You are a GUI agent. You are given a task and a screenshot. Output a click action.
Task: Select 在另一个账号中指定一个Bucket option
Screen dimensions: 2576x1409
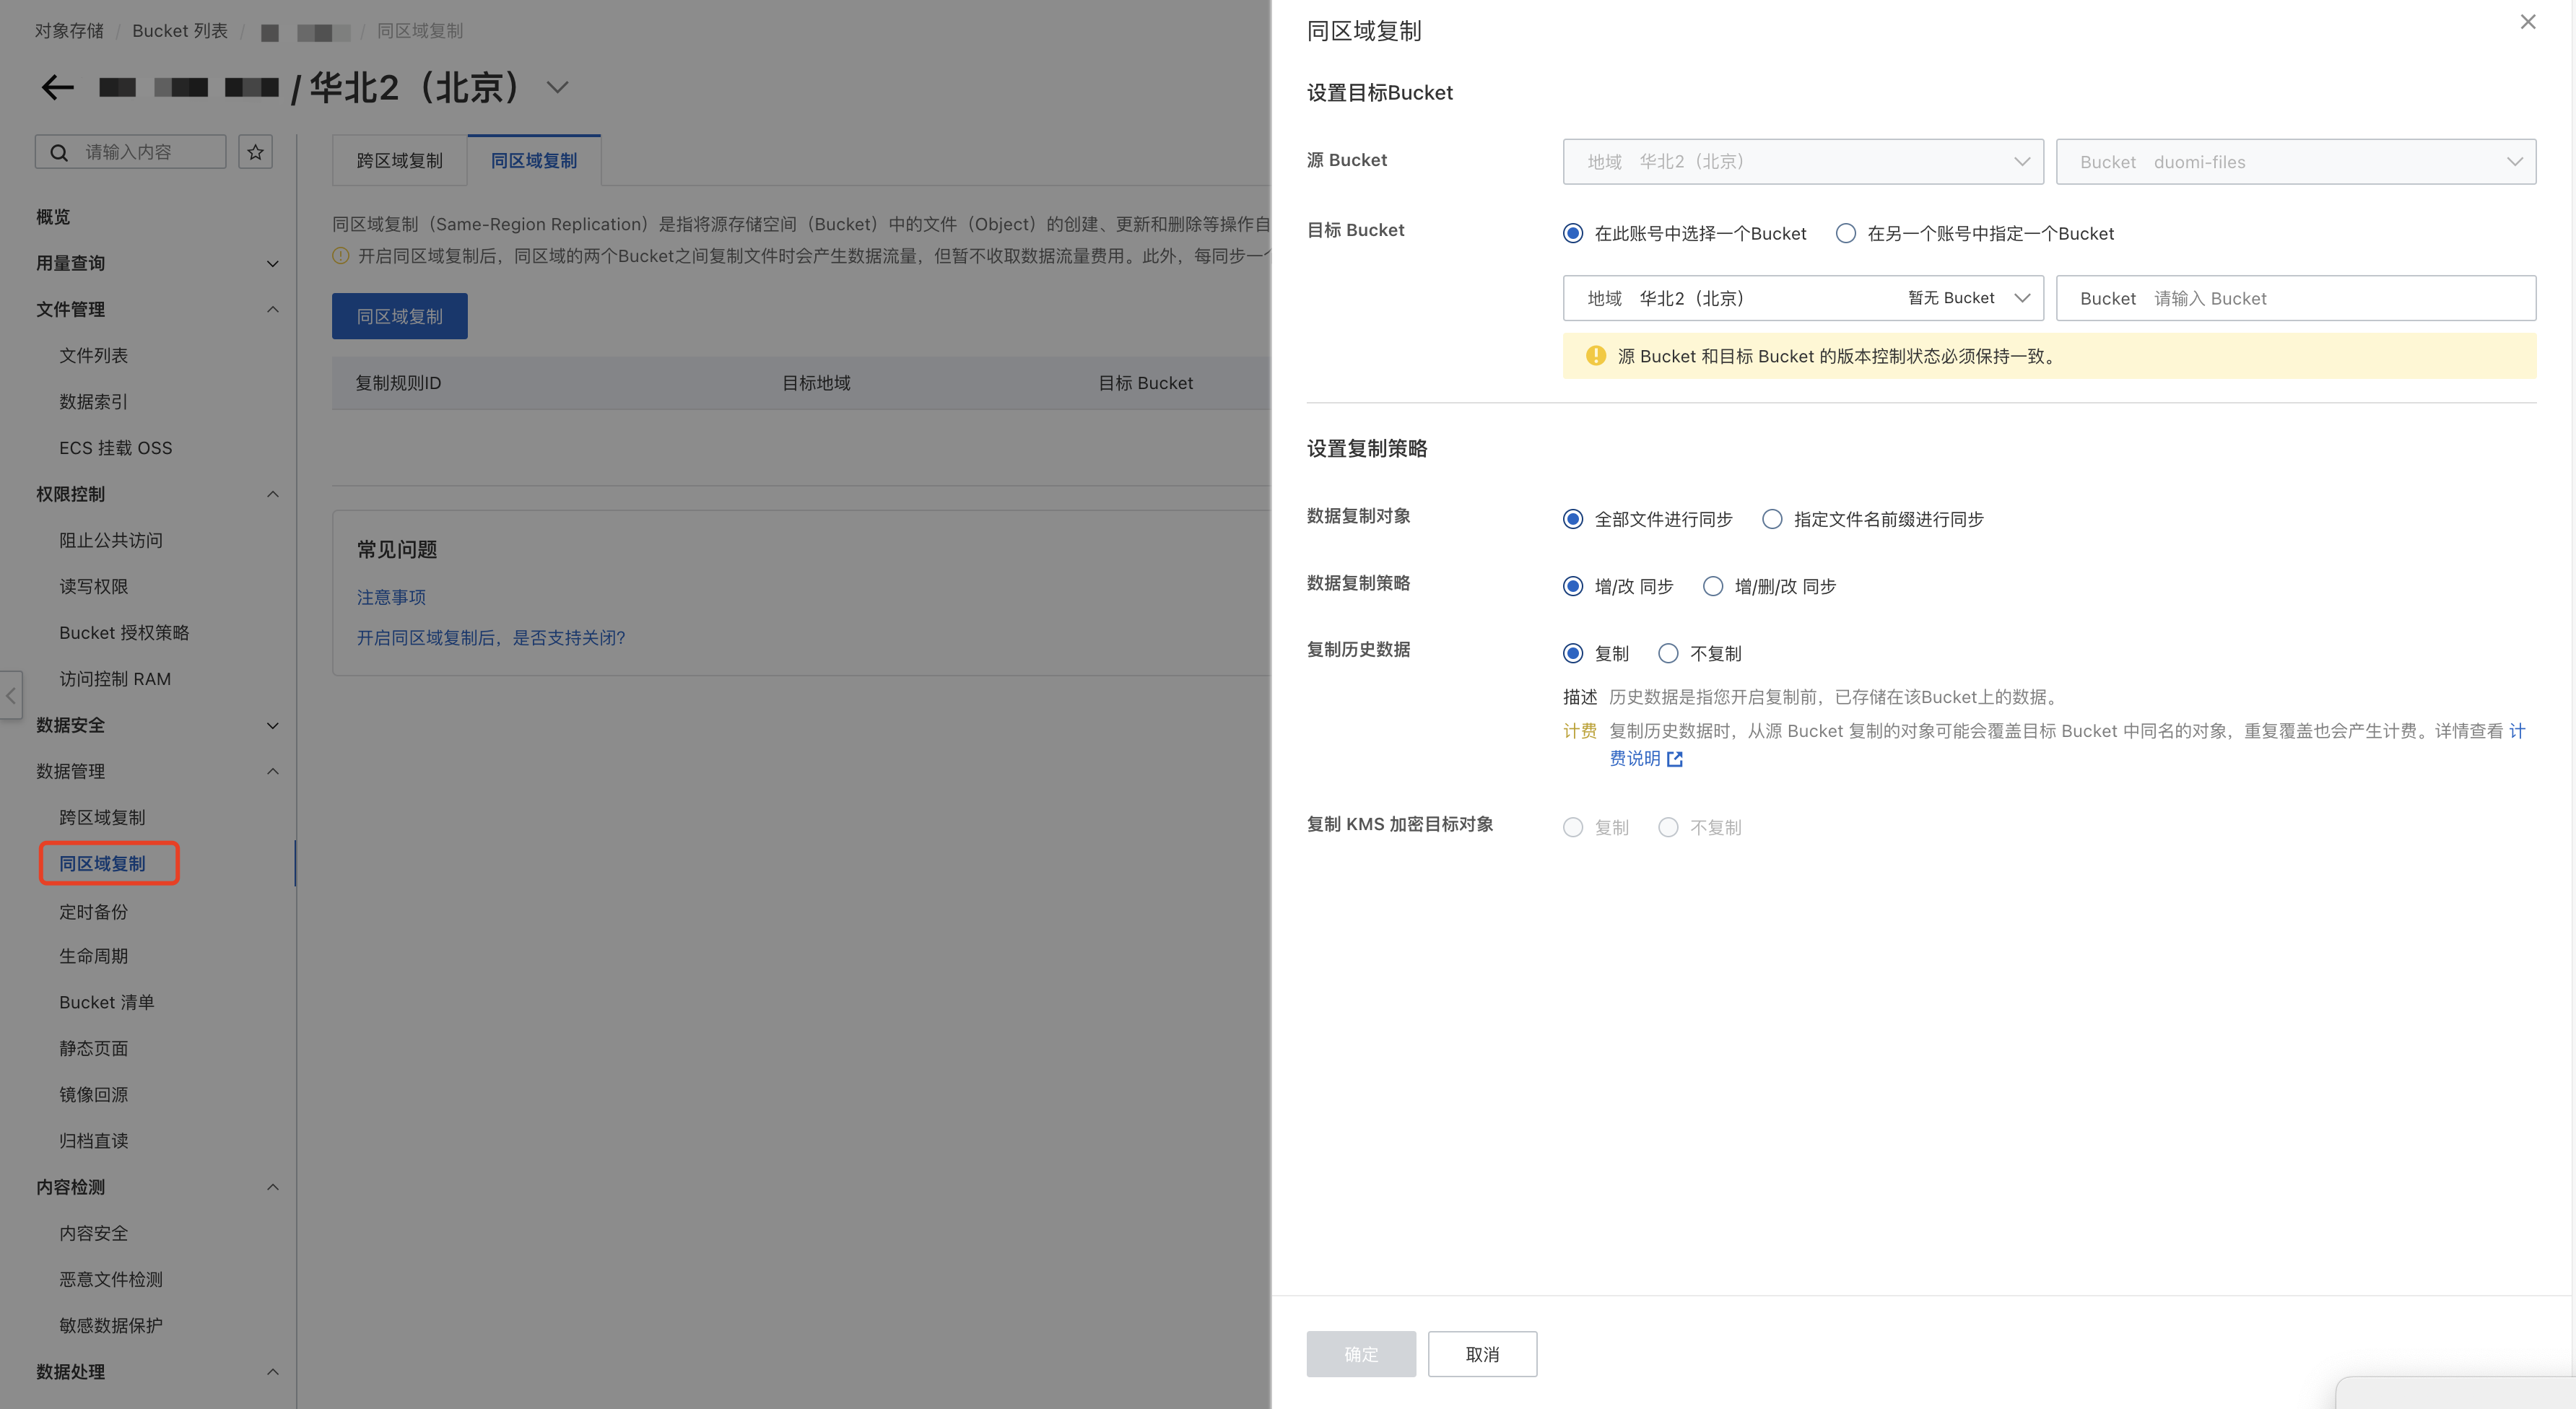pos(1846,233)
